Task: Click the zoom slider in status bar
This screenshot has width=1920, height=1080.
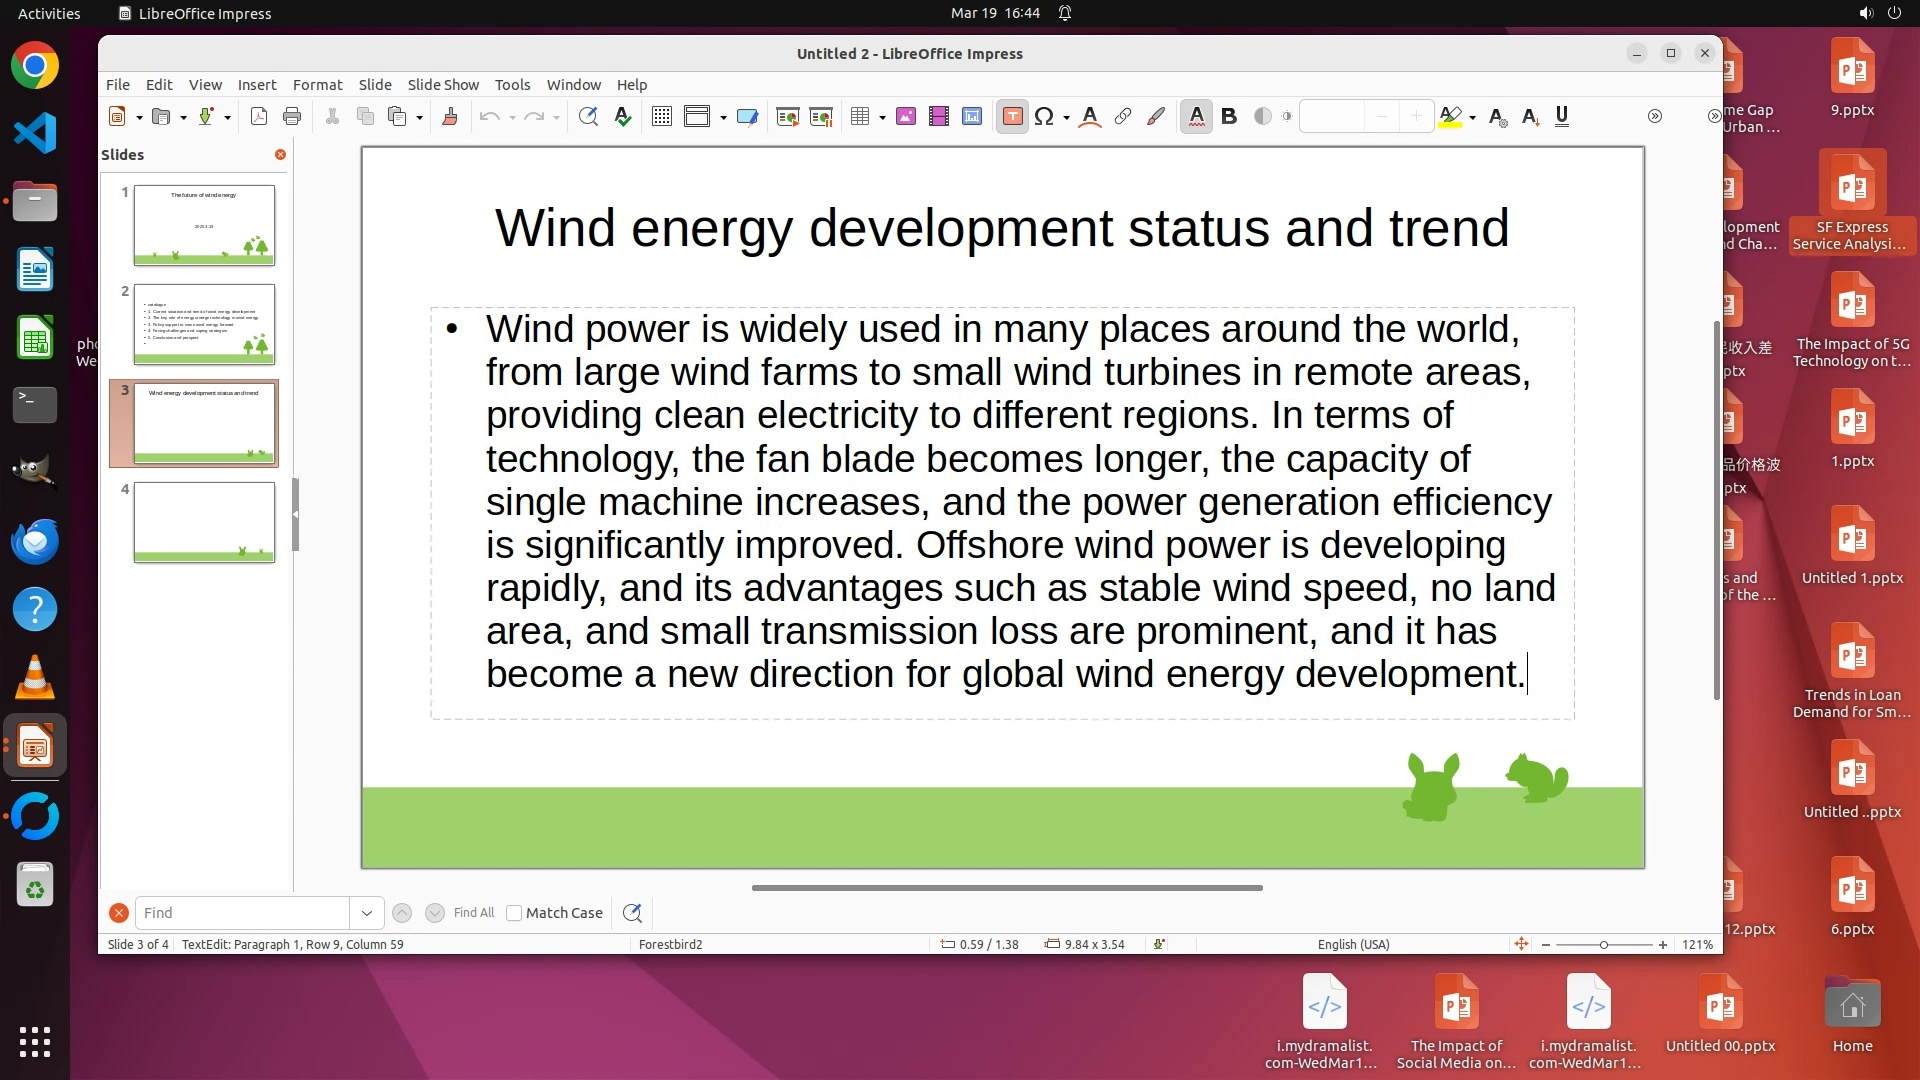Action: point(1603,945)
